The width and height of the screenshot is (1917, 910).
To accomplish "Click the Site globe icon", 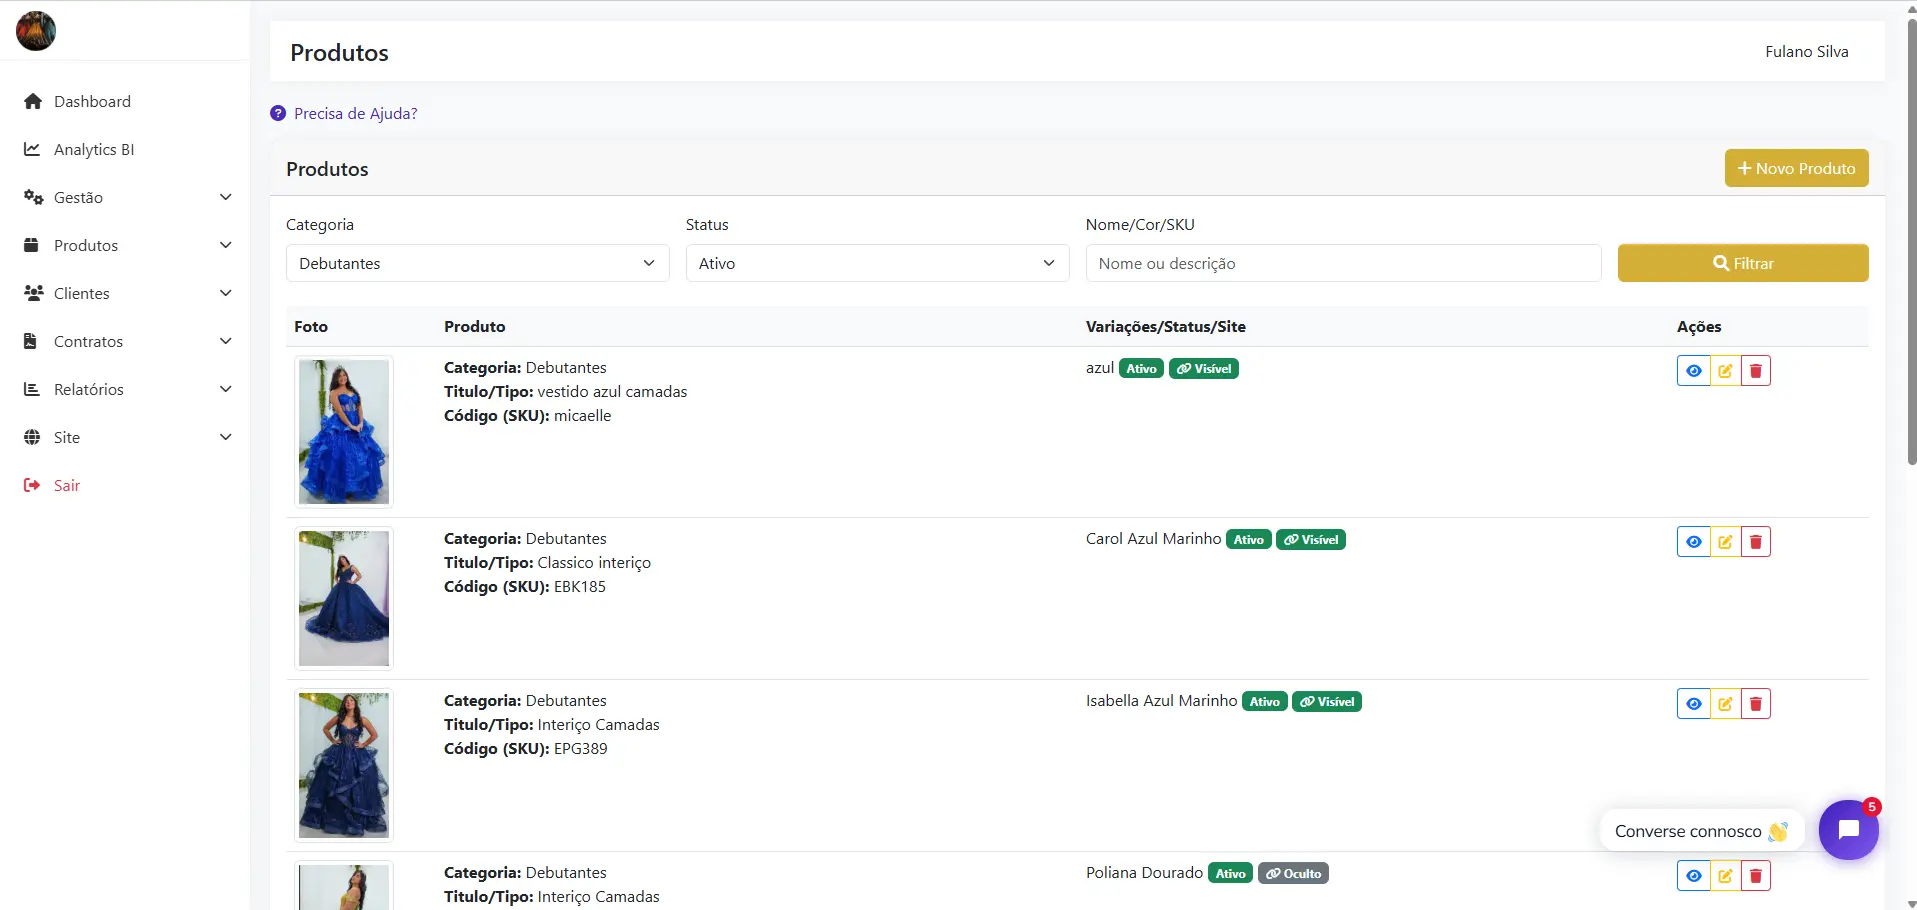I will tap(32, 437).
